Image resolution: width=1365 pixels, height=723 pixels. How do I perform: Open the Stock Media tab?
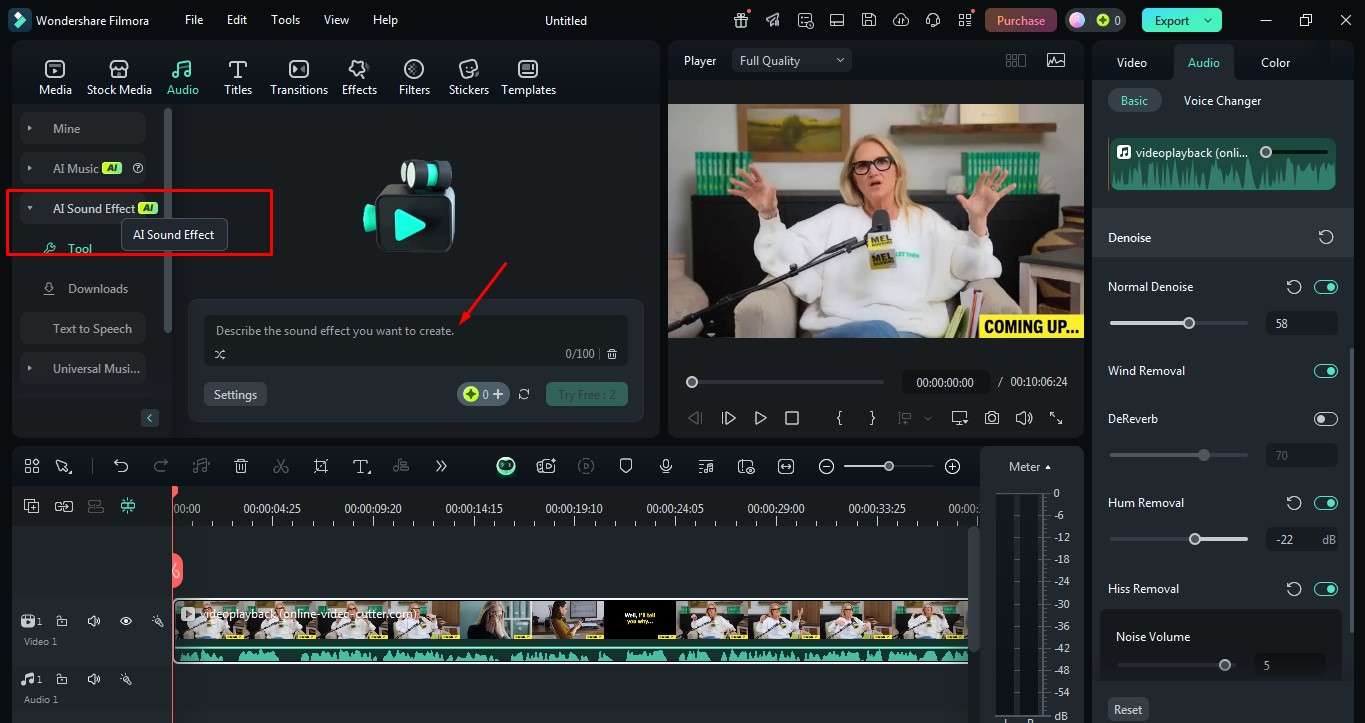click(119, 77)
